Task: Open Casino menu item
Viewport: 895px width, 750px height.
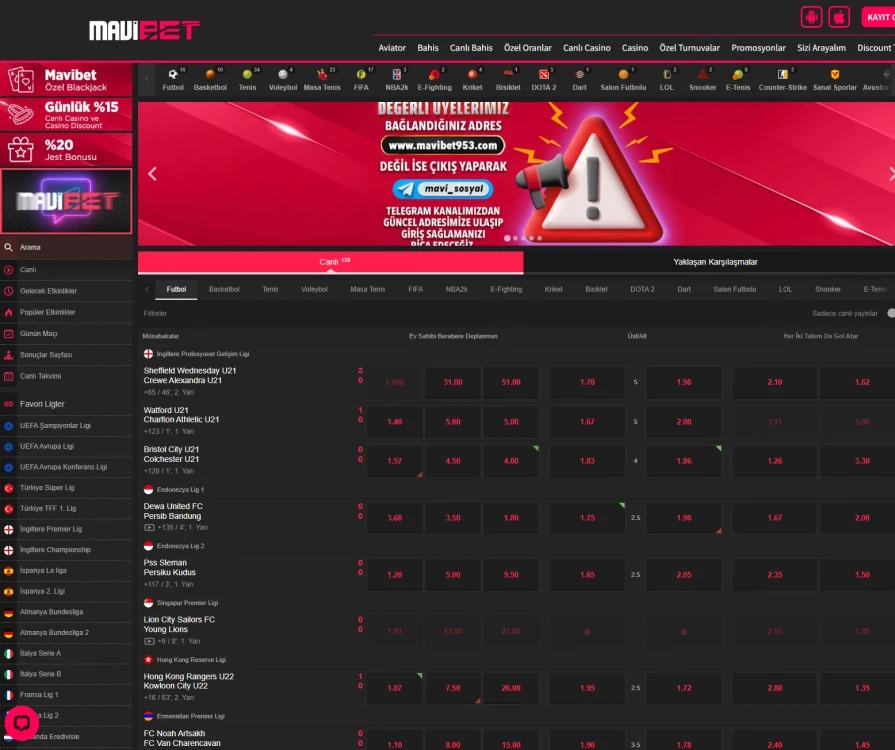Action: coord(635,48)
